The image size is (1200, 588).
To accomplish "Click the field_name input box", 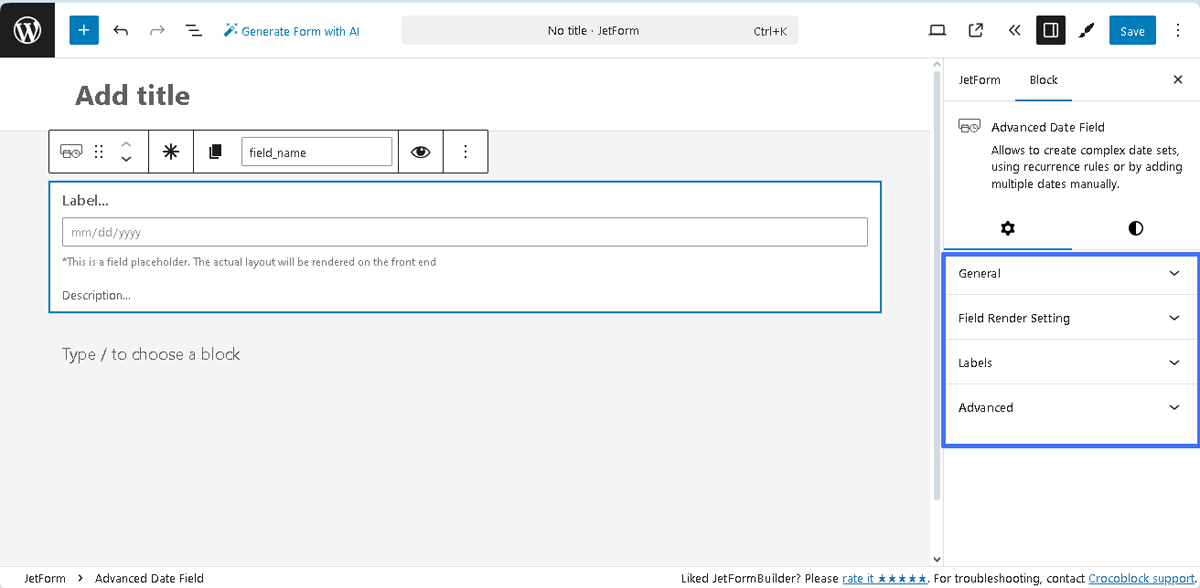I will coord(317,151).
